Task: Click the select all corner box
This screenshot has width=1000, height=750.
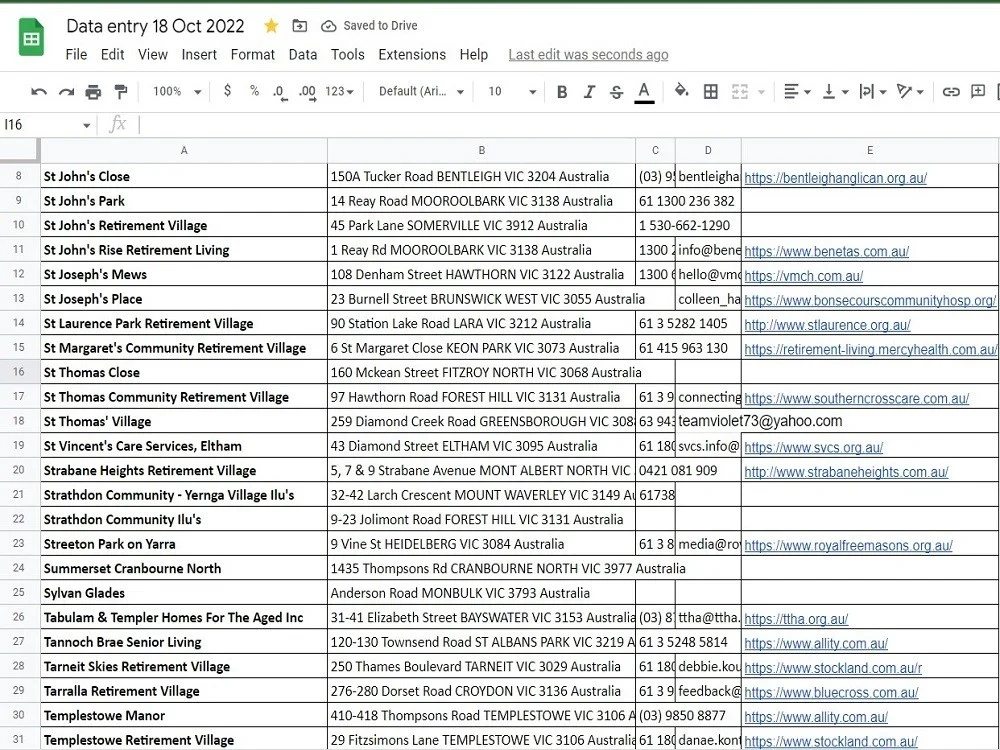Action: pos(19,151)
